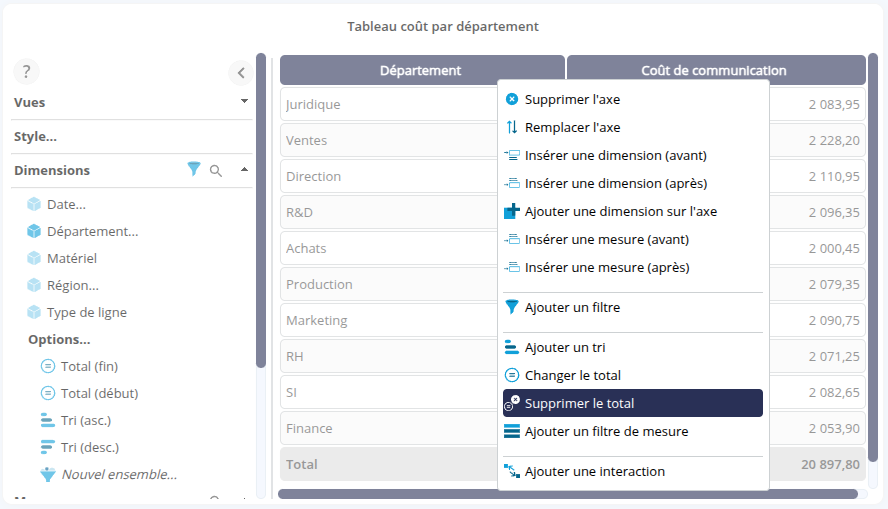Collapse the Dimensions section arrow

(x=244, y=170)
